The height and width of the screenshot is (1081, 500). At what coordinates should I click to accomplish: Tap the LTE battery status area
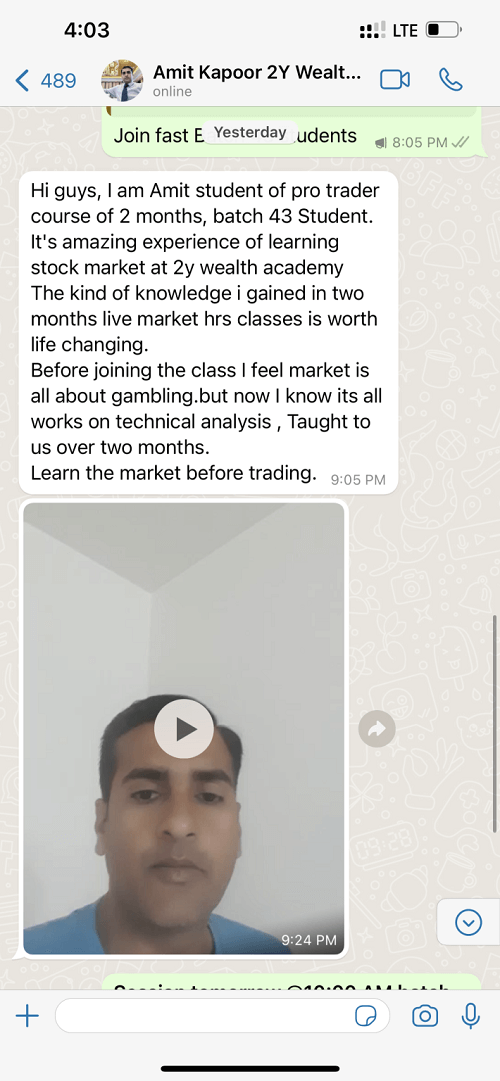tap(410, 30)
